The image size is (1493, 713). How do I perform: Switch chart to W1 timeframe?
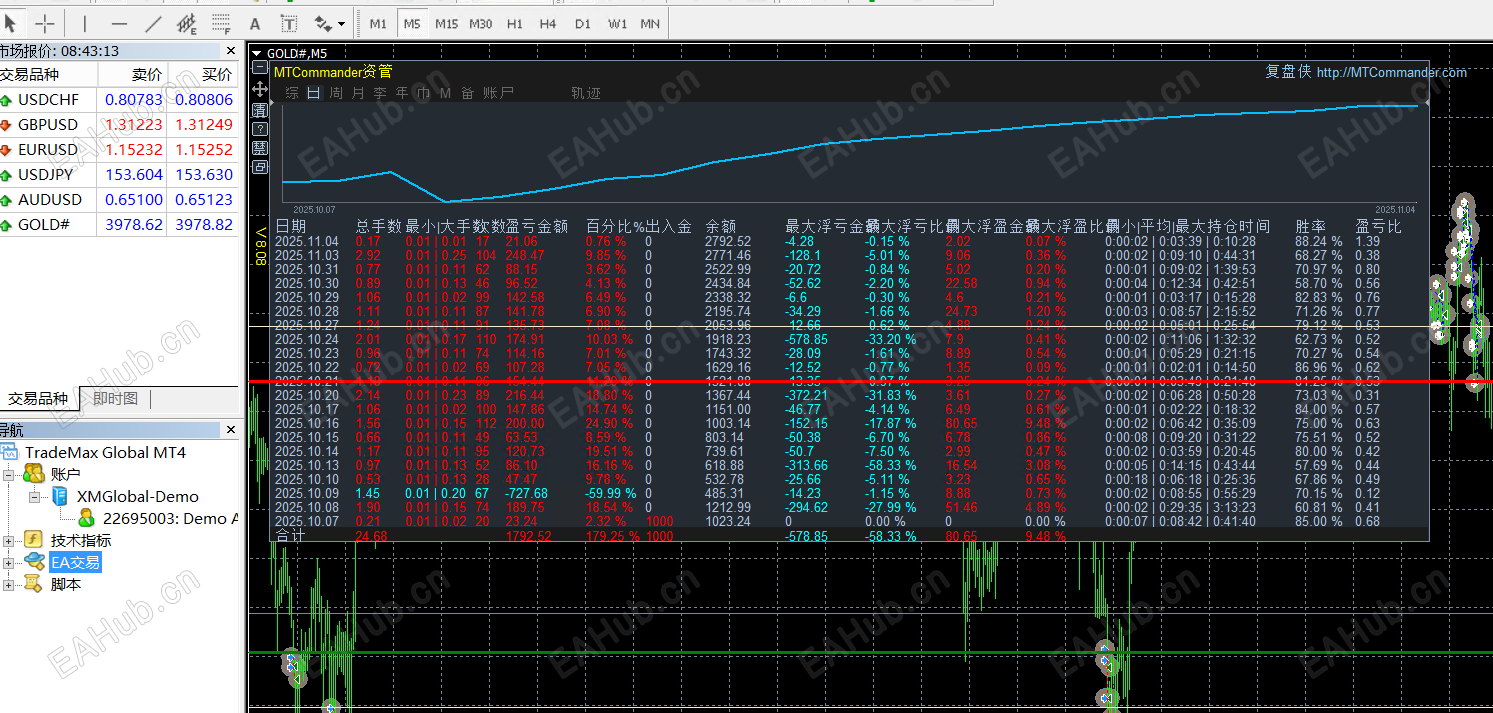(x=618, y=23)
